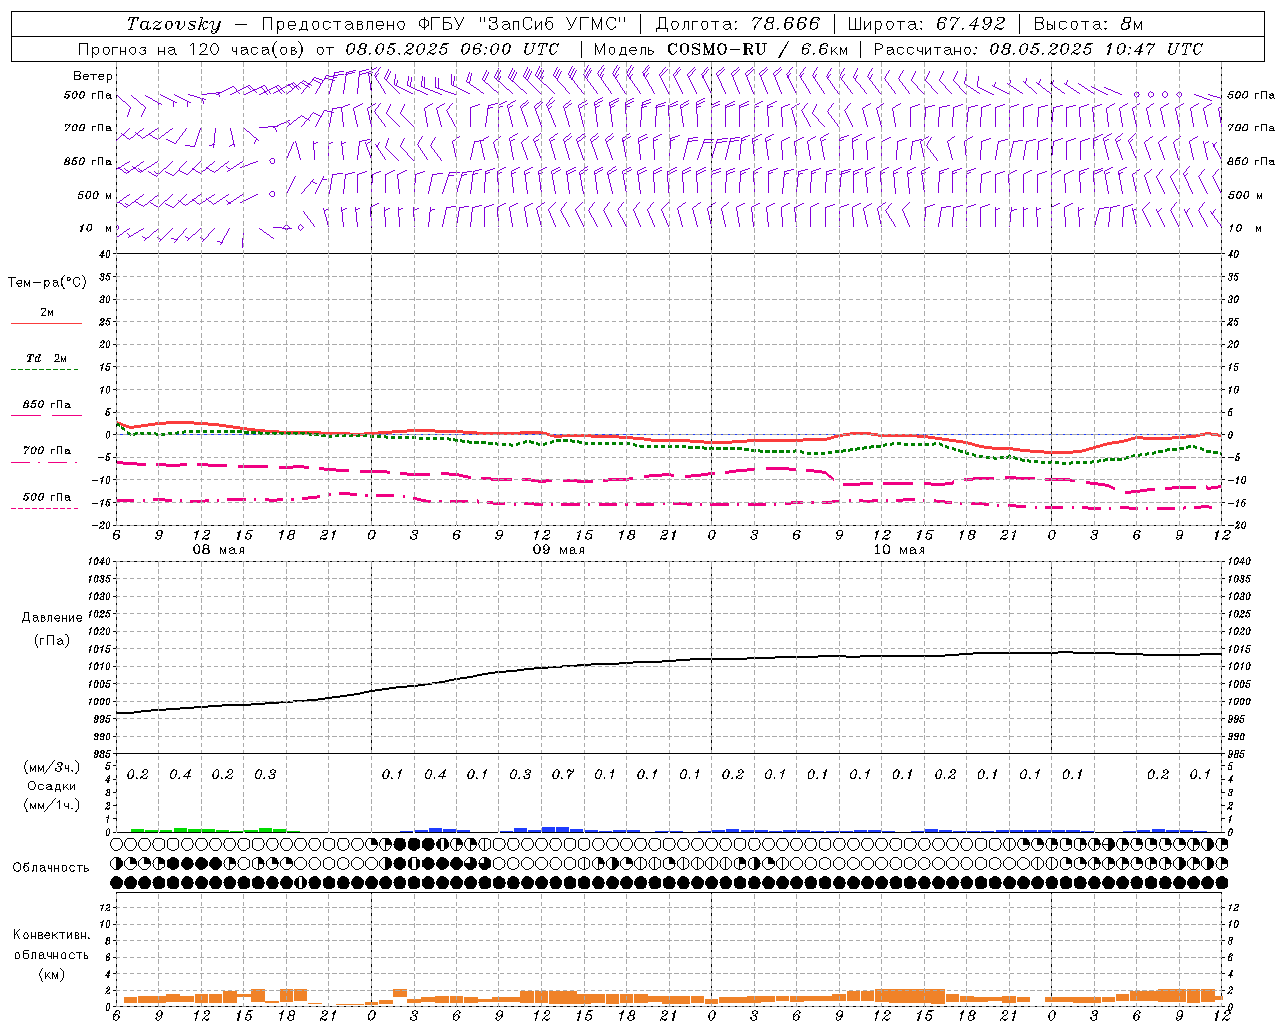Viewport: 1280px width, 1024px height.
Task: Click the "0.7" precipitation amount value
Action: click(563, 774)
